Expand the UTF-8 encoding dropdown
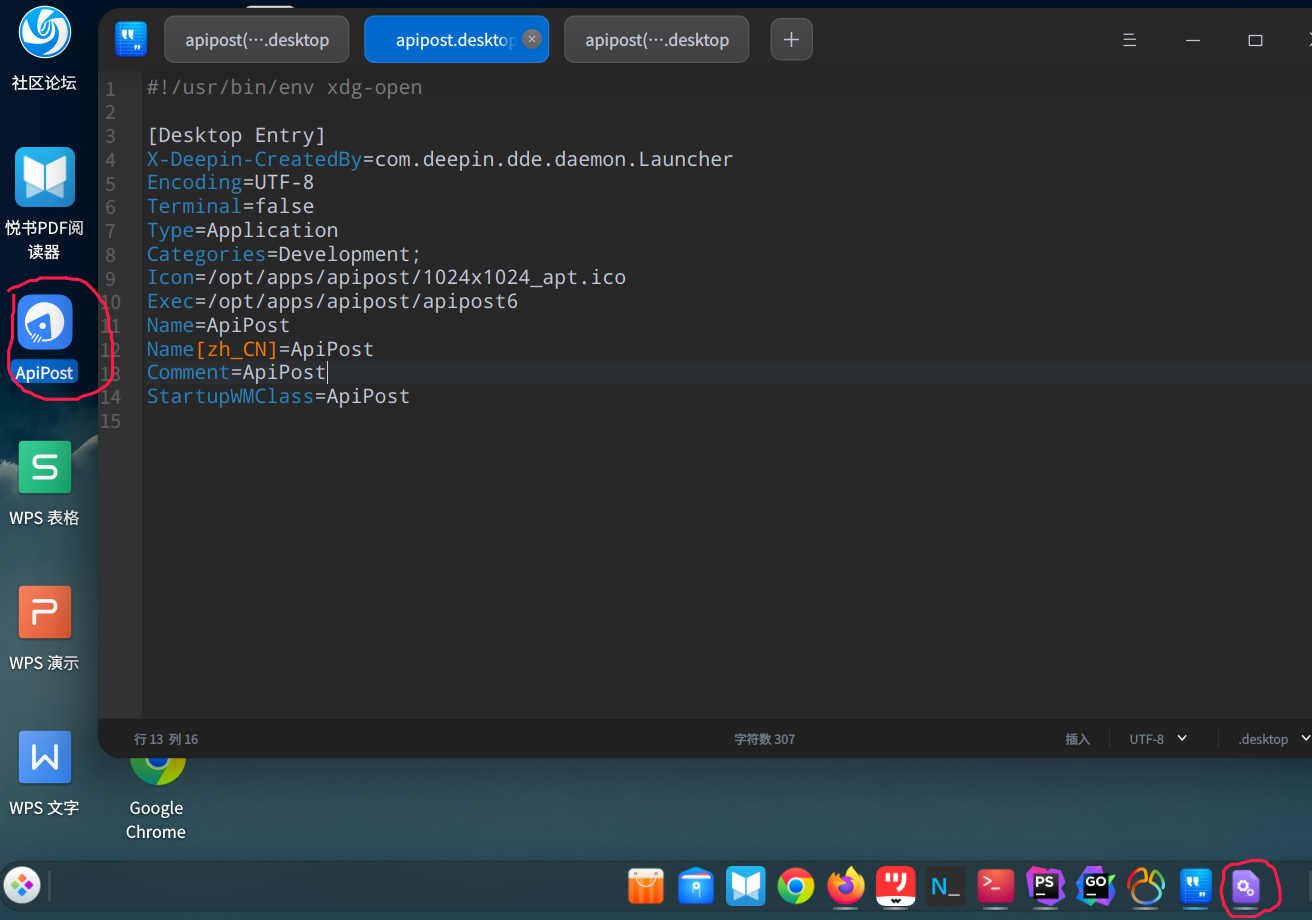1312x920 pixels. click(1158, 739)
